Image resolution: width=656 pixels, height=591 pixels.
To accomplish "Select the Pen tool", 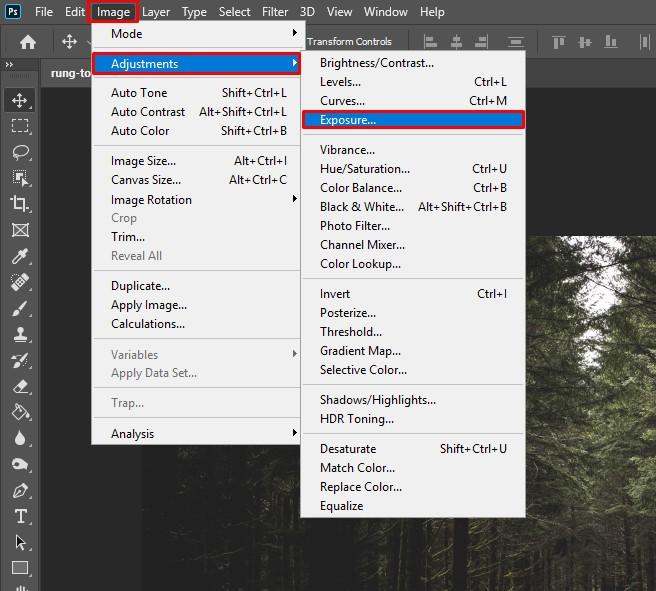I will (20, 491).
